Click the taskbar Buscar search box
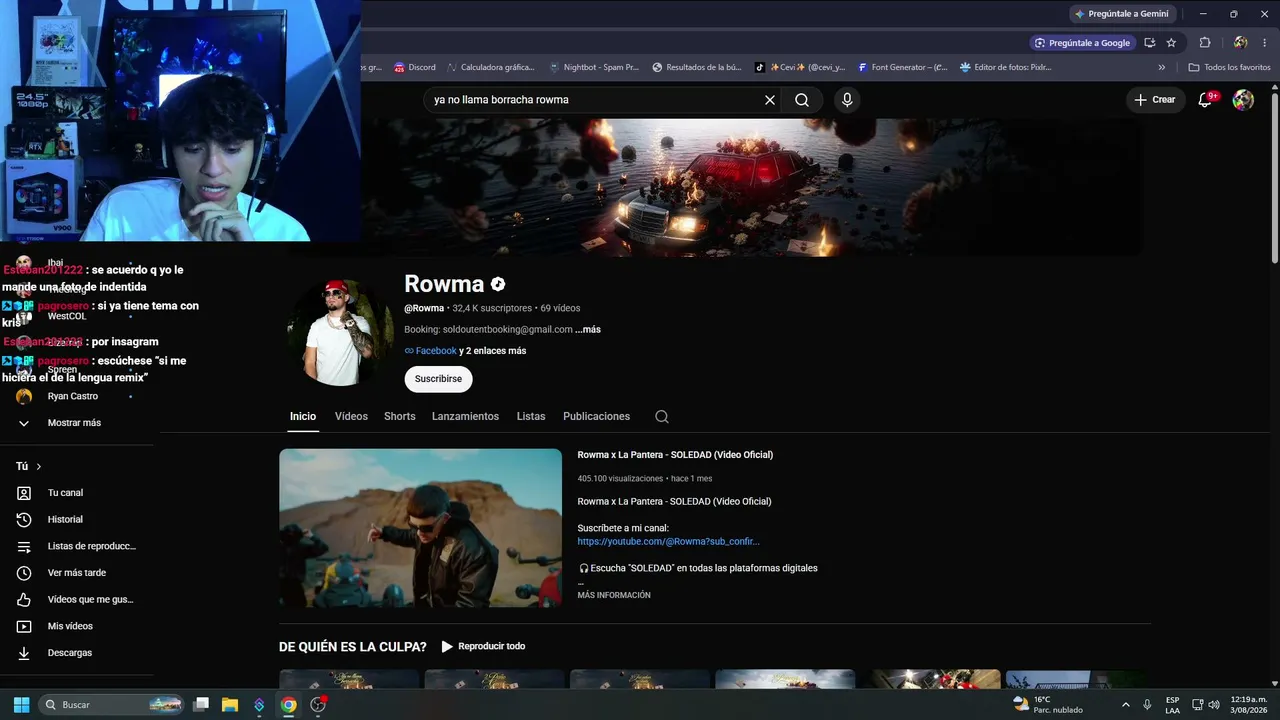 [113, 705]
